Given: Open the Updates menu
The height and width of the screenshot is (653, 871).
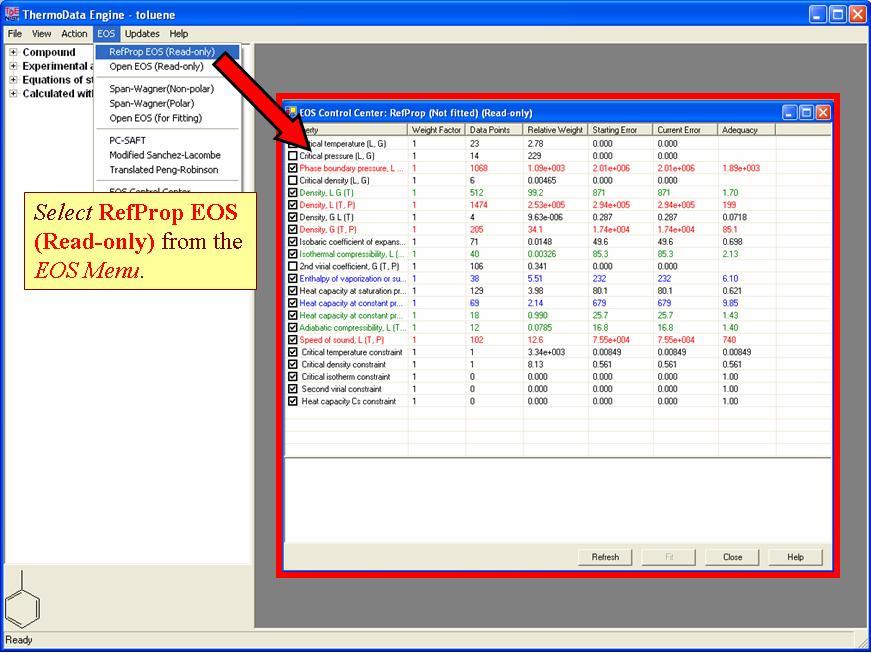Looking at the screenshot, I should pyautogui.click(x=141, y=34).
